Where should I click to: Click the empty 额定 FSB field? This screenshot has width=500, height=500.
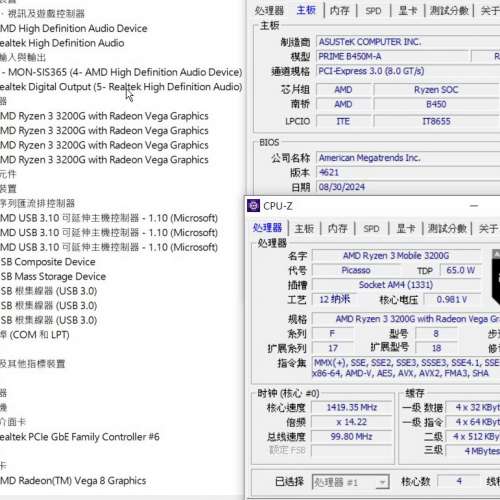coord(352,451)
